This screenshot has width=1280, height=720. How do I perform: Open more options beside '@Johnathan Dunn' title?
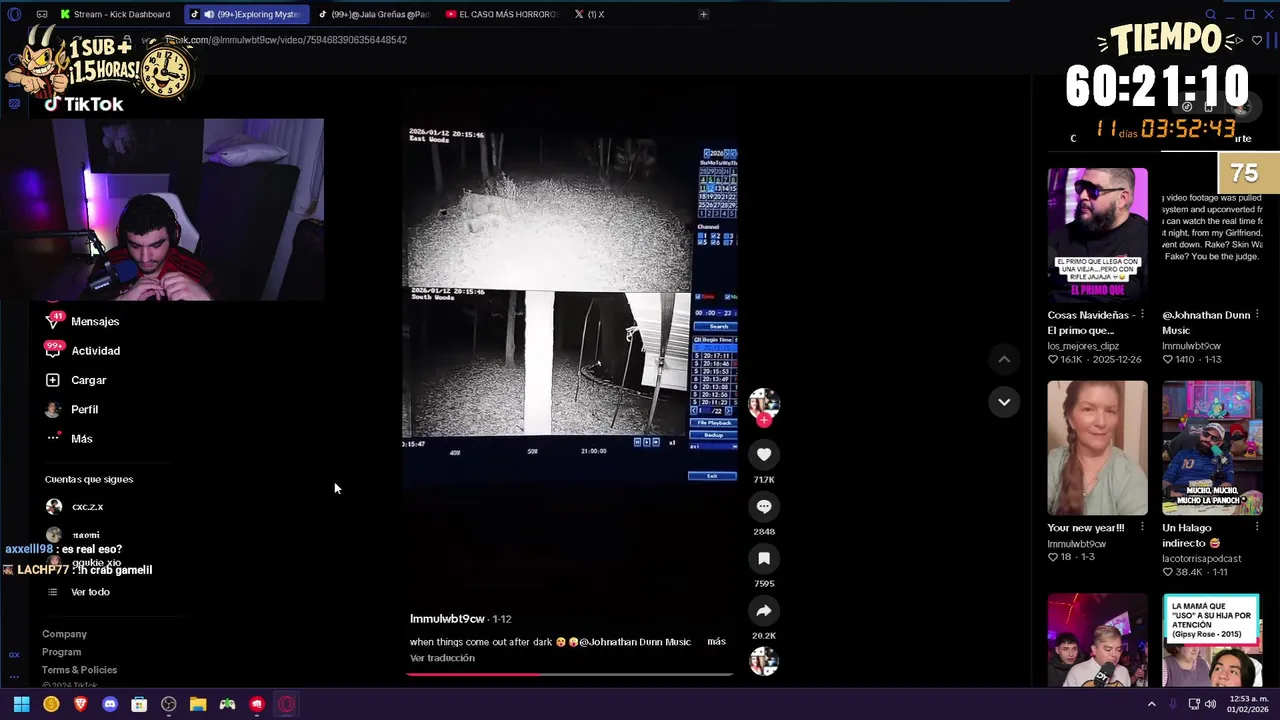[1257, 315]
